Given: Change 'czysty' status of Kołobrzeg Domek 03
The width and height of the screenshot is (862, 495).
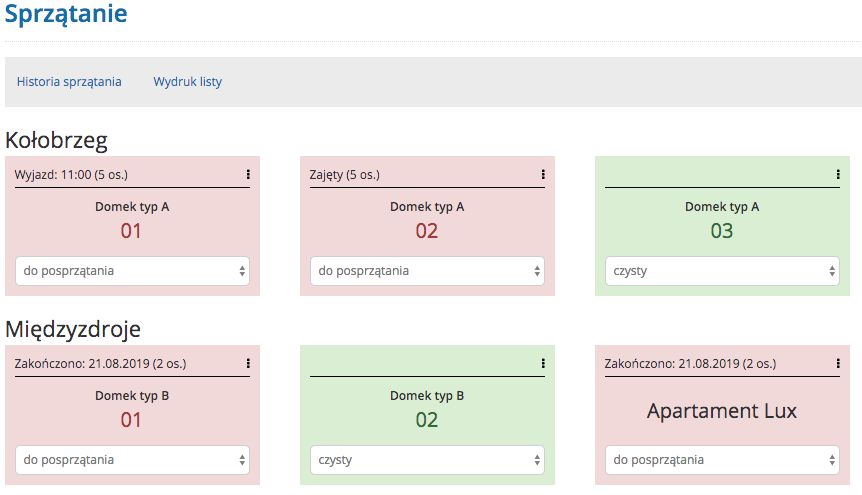Looking at the screenshot, I should (x=722, y=271).
